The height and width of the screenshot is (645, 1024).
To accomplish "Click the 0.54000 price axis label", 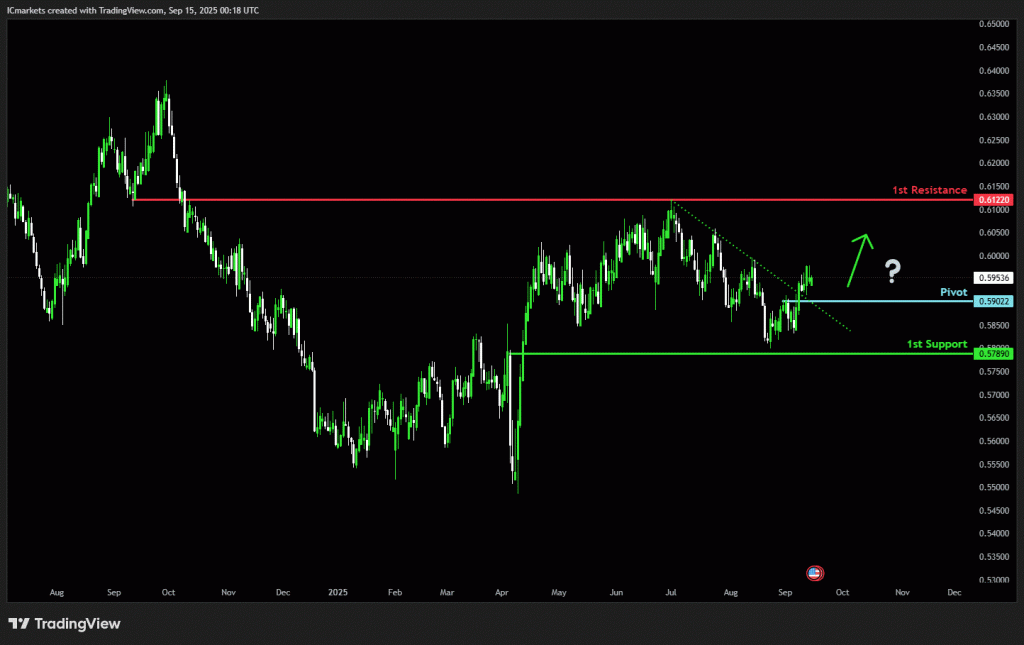I will coord(993,533).
